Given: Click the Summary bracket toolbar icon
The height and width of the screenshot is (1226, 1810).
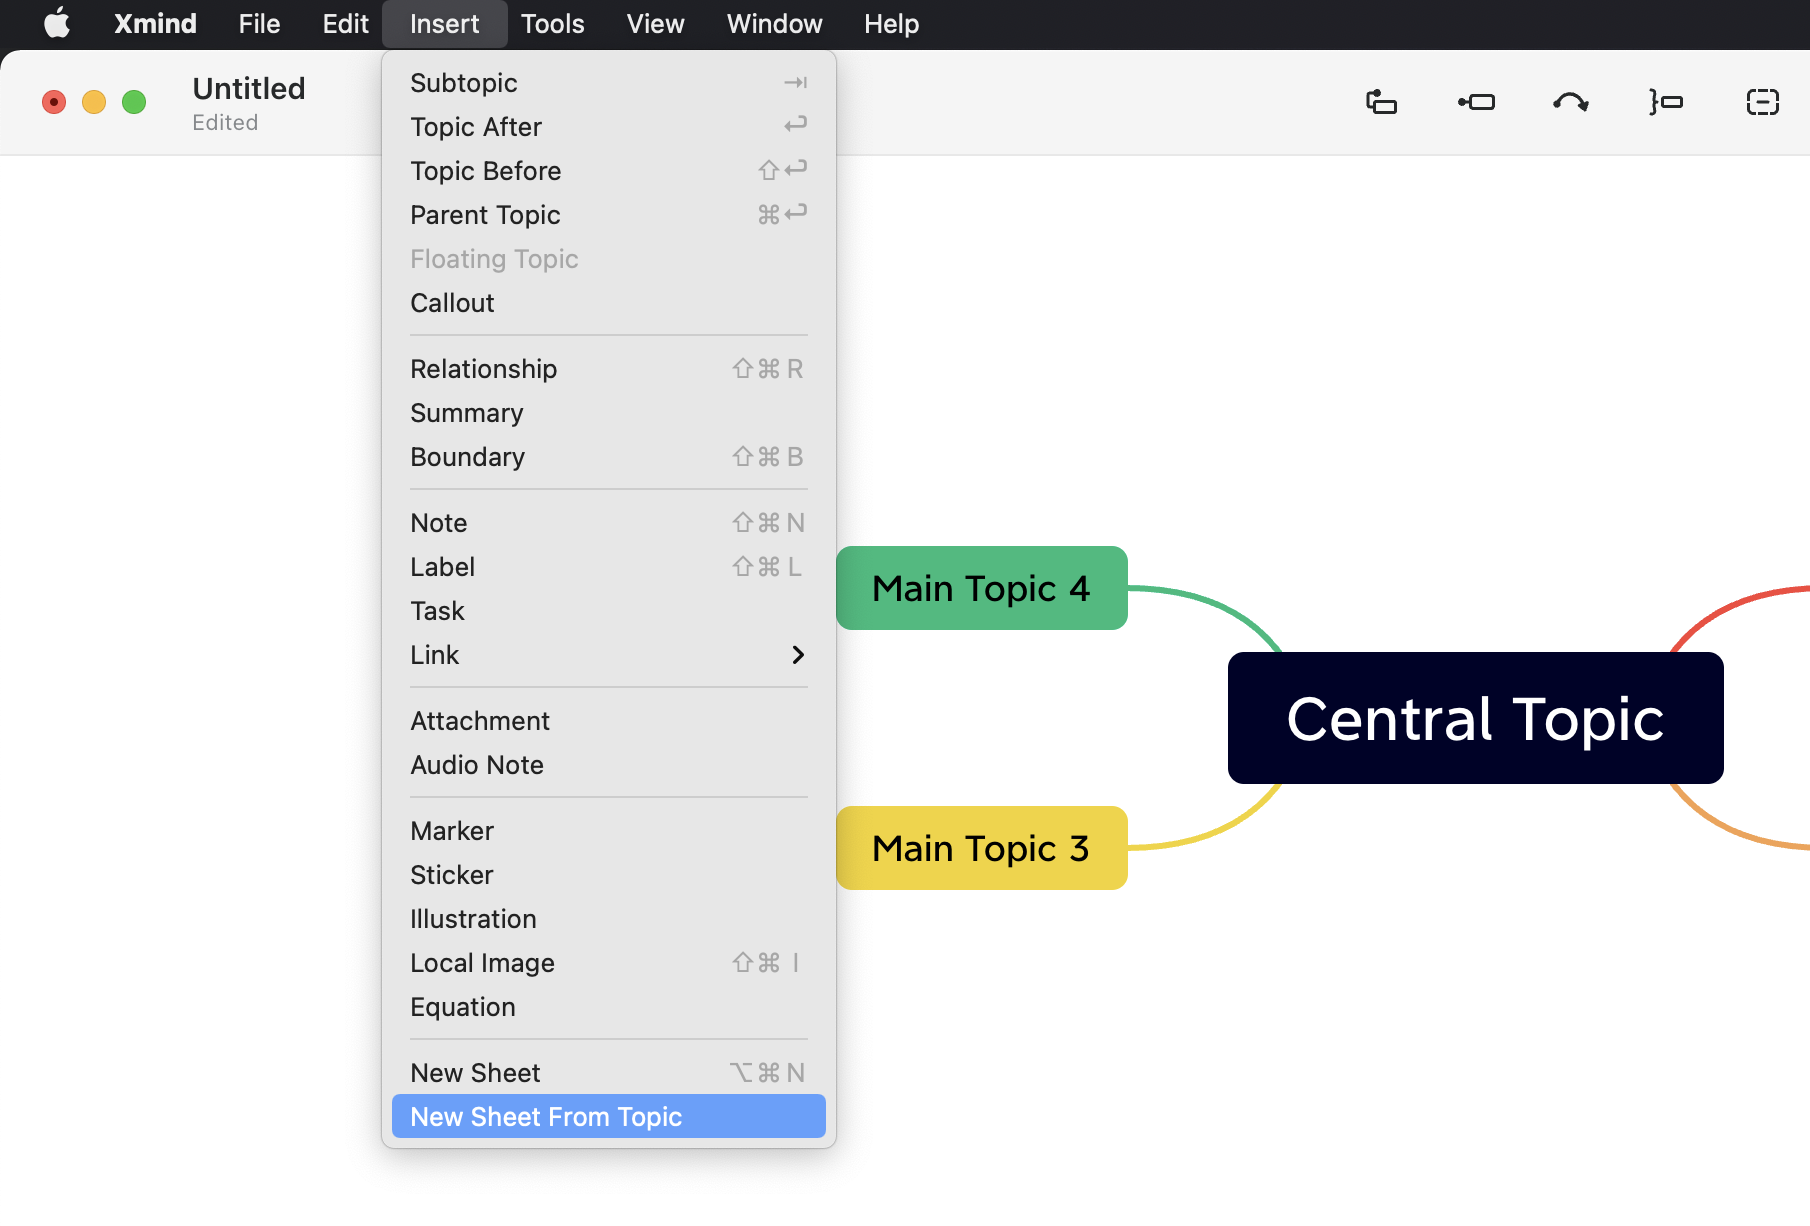Looking at the screenshot, I should click(x=1666, y=102).
